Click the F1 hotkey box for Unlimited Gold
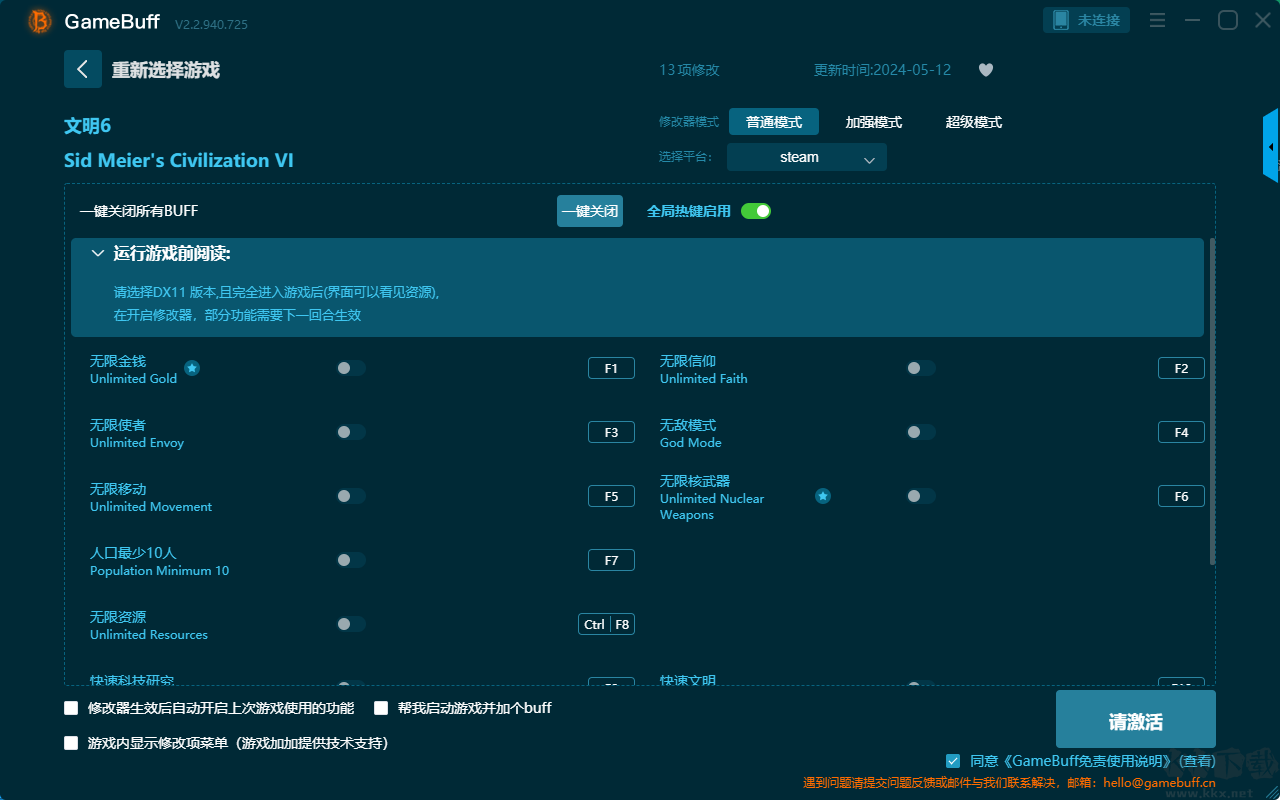Viewport: 1280px width, 800px height. coord(611,368)
